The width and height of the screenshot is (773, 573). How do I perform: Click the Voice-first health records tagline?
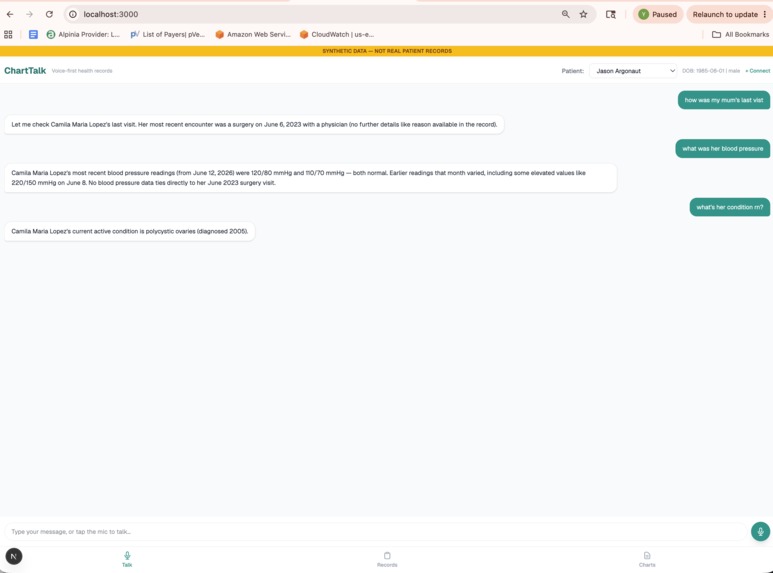point(82,71)
